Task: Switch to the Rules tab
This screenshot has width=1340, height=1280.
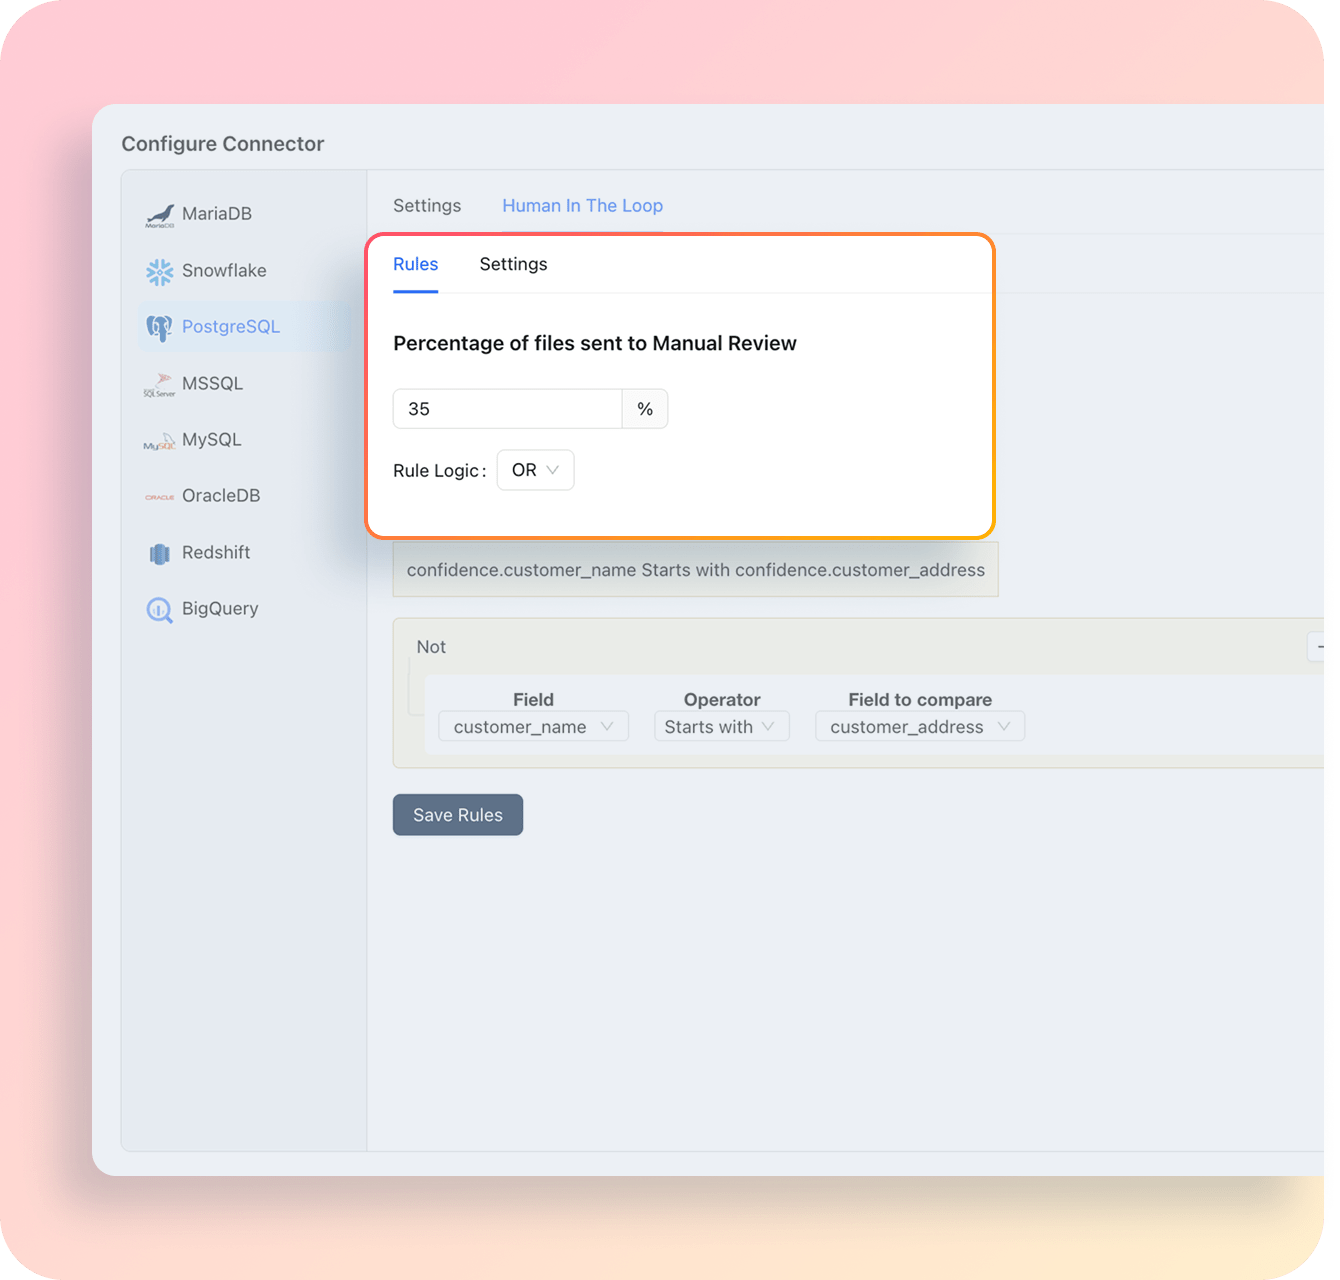Action: 415,264
